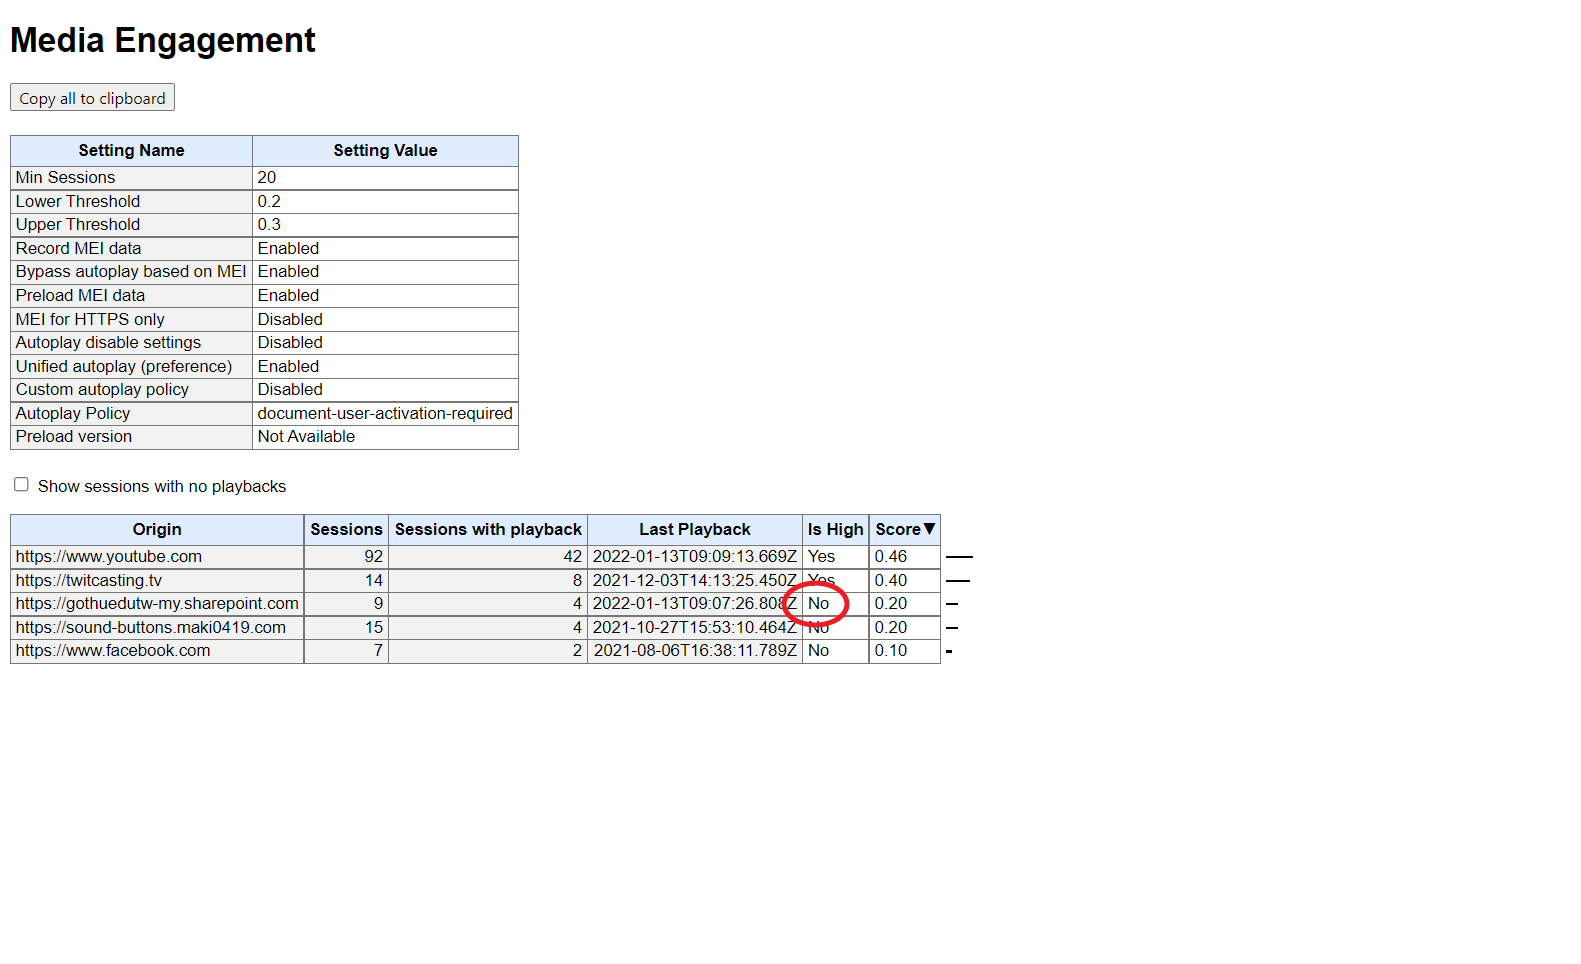The image size is (1581, 964).
Task: Select the https://www.facebook.com origin cell
Action: [113, 651]
